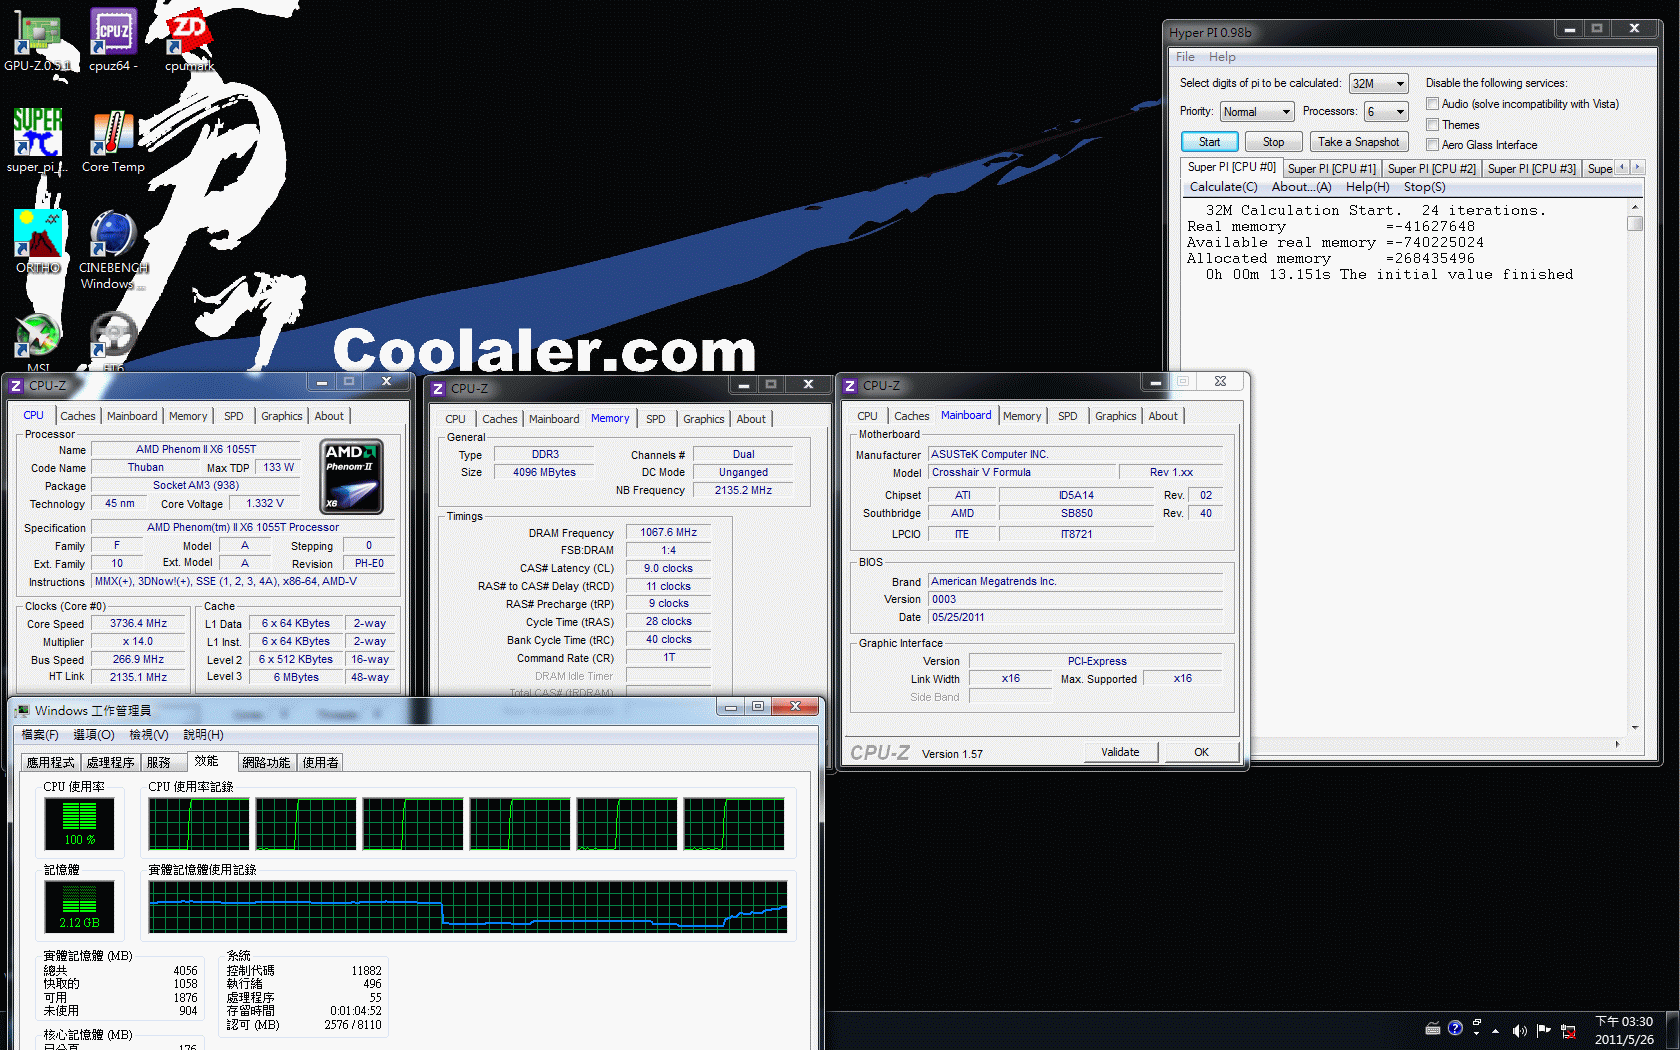Image resolution: width=1680 pixels, height=1050 pixels.
Task: Click the first CPU usage history graph
Action: point(199,824)
